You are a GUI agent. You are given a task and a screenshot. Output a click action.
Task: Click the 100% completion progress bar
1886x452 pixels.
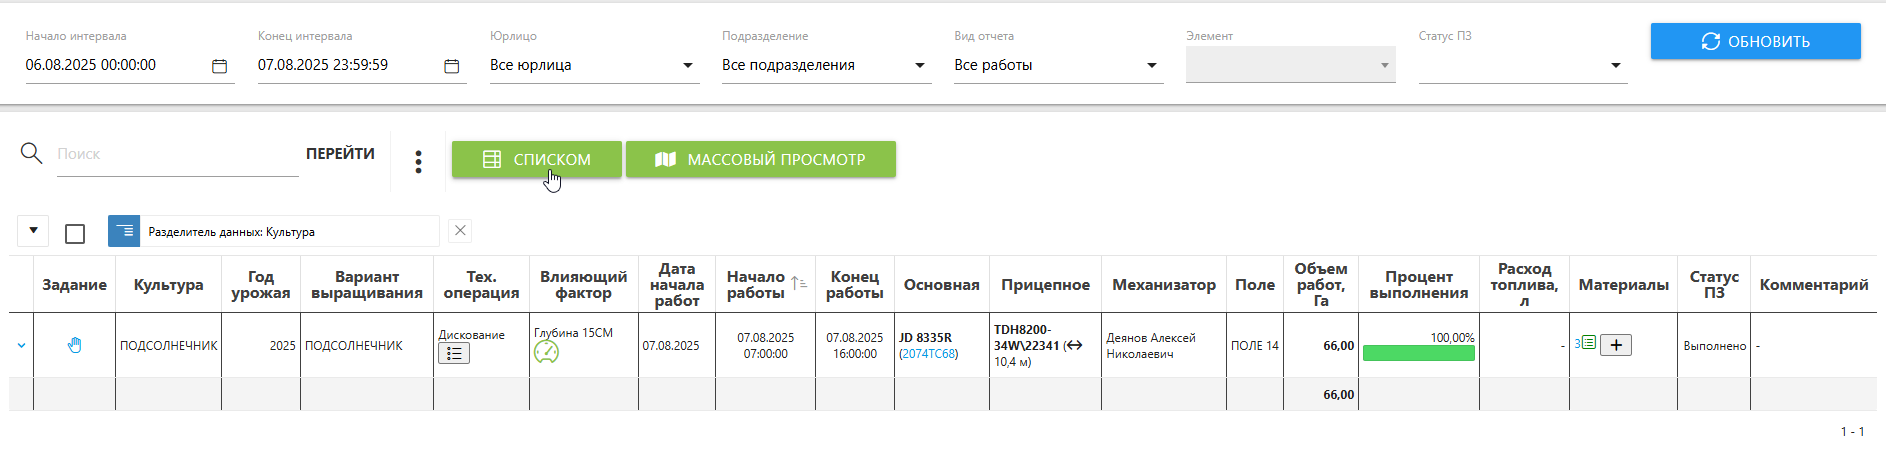[1418, 353]
